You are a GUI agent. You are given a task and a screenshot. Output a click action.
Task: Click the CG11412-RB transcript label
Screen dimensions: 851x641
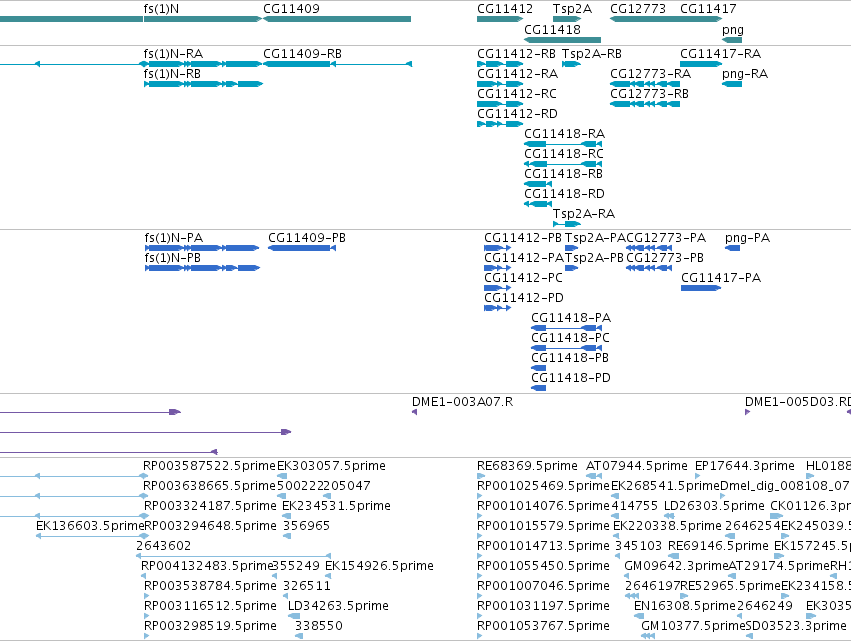516,54
